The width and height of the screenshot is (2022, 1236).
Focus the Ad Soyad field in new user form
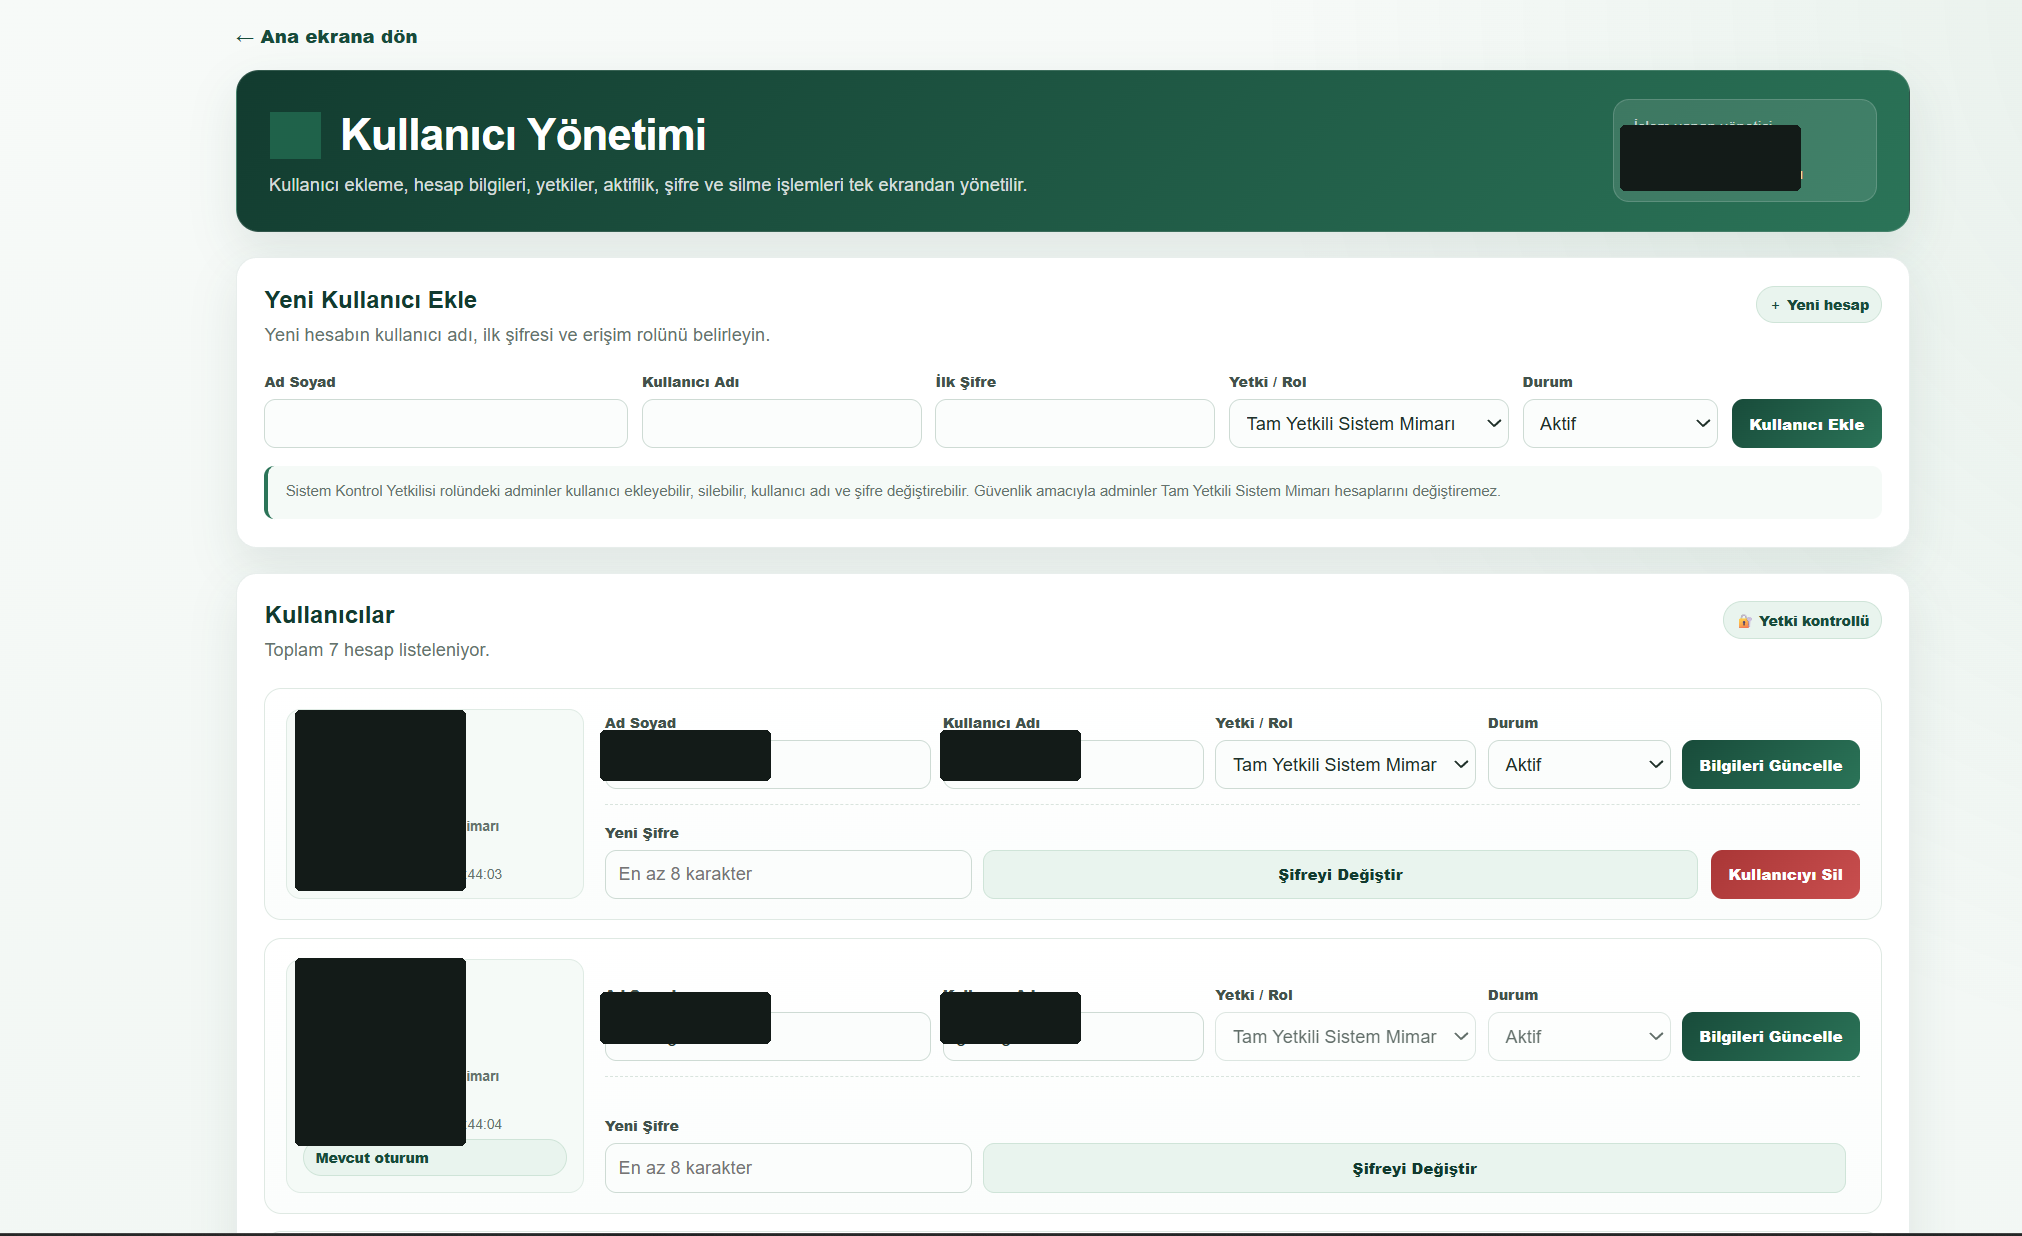[x=446, y=424]
